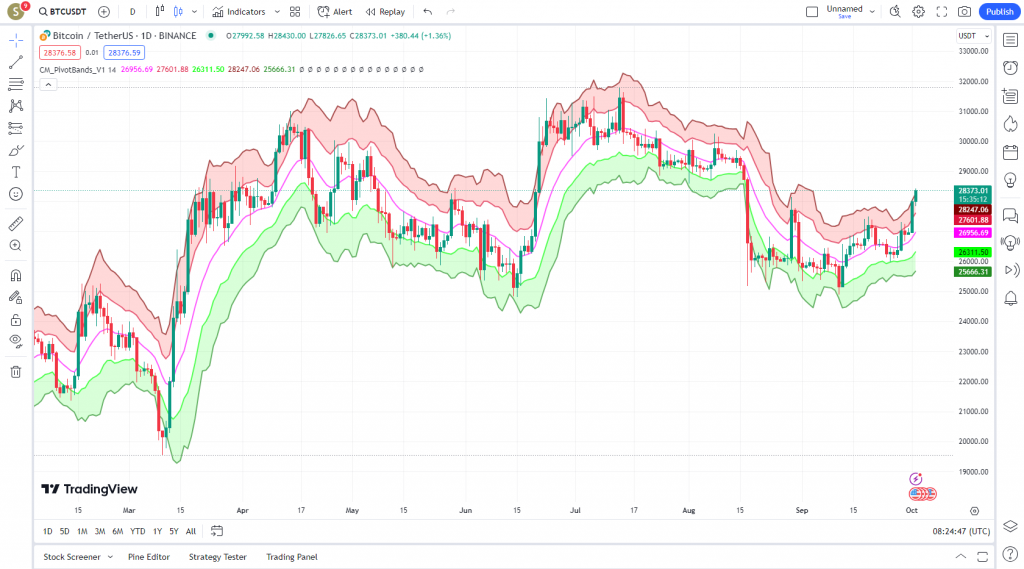Remove drawings with the trash icon
The image size is (1024, 569).
(16, 372)
